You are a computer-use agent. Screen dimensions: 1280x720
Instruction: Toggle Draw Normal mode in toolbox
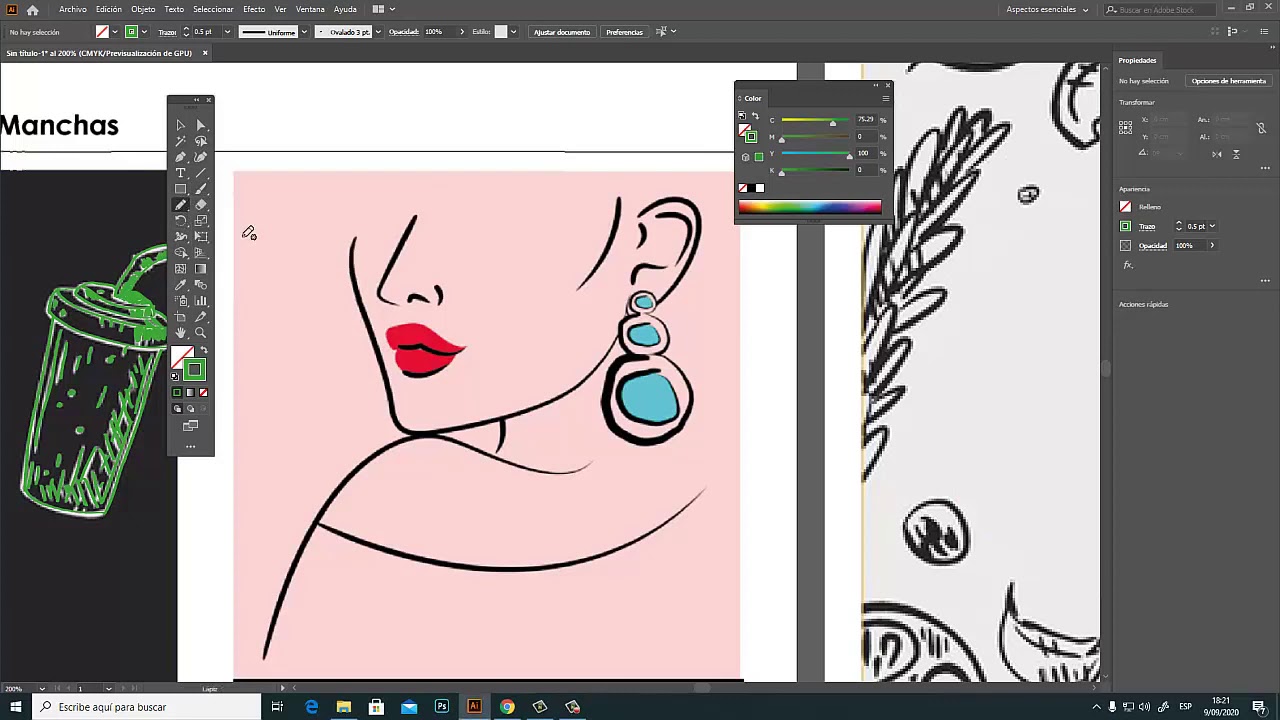click(x=177, y=408)
